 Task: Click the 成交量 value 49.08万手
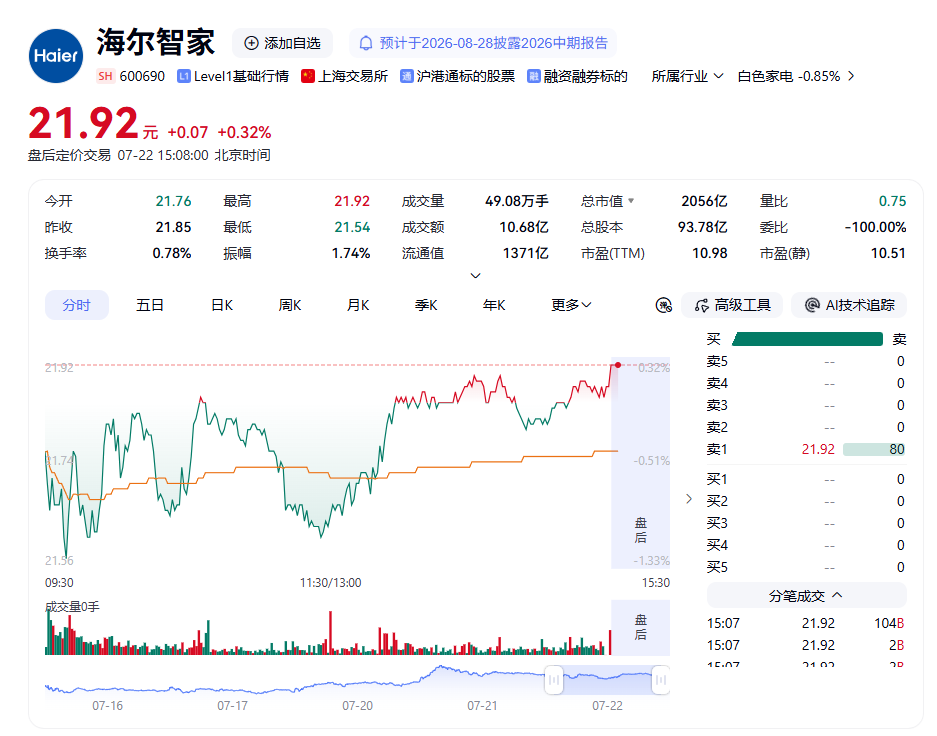coord(516,201)
